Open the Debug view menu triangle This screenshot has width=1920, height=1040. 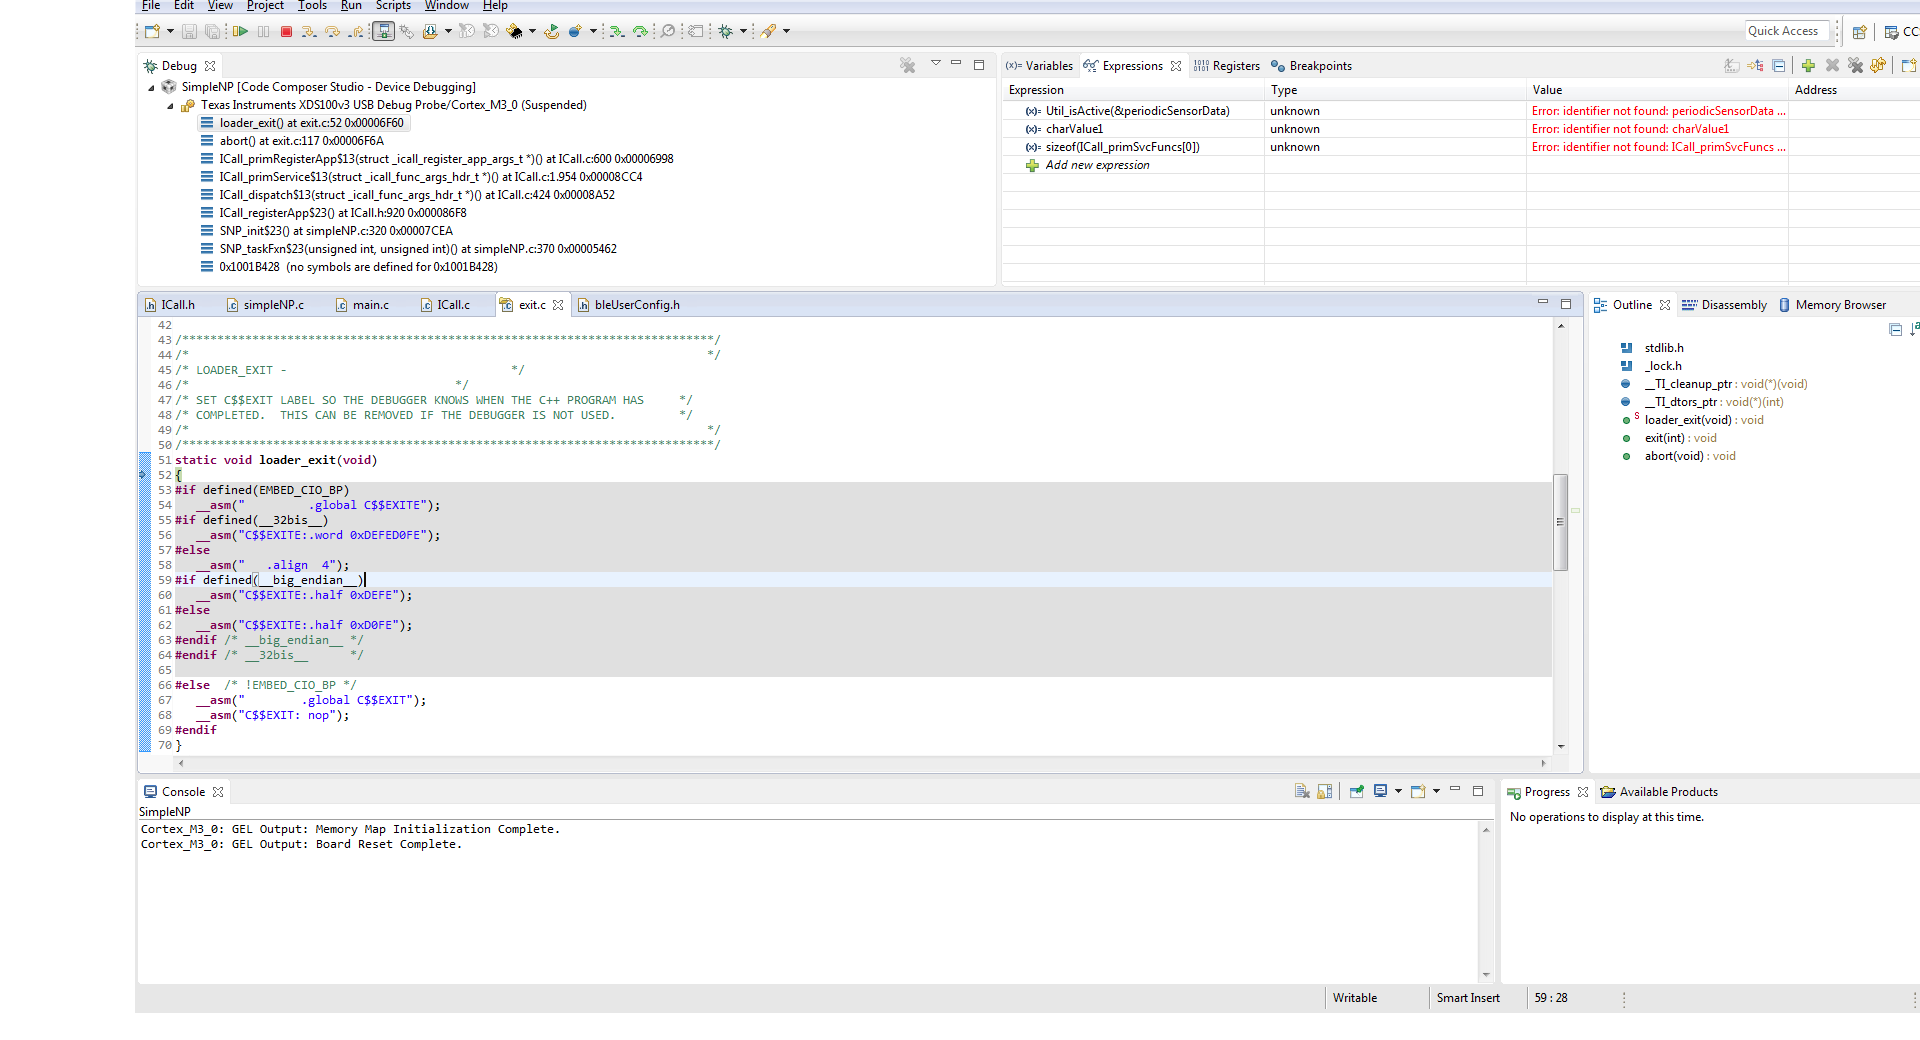tap(936, 63)
